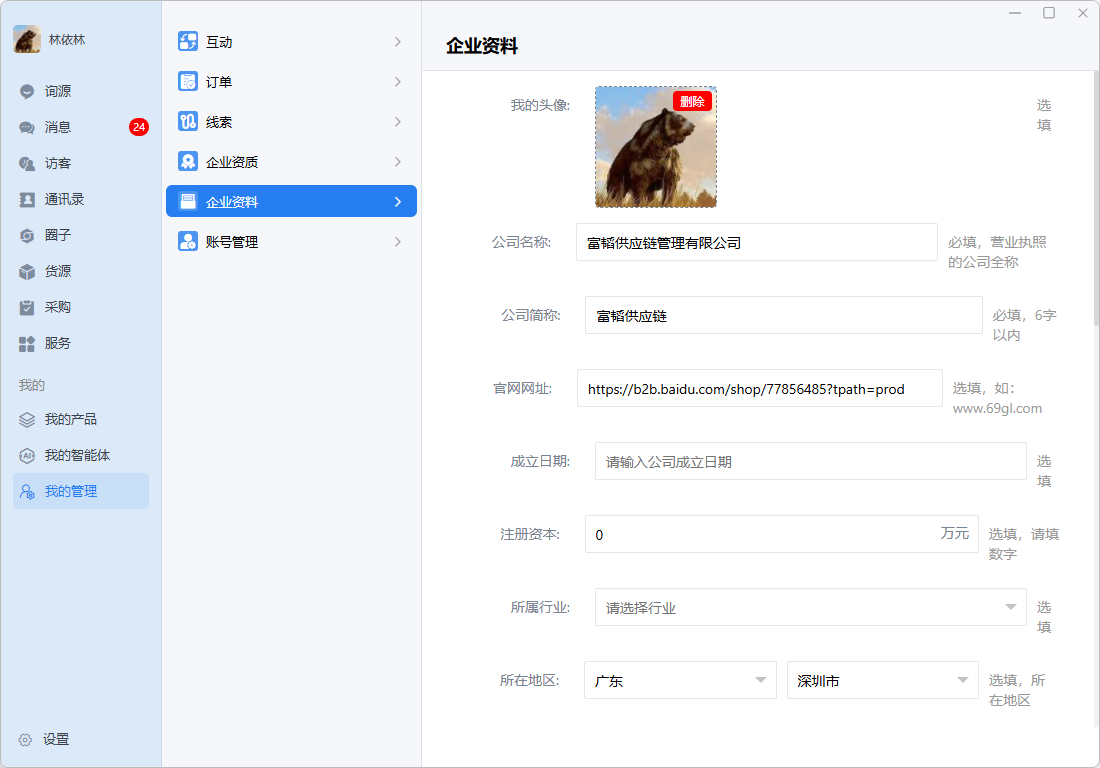This screenshot has height=768, width=1100.
Task: Maximize the window
Action: coord(1049,13)
